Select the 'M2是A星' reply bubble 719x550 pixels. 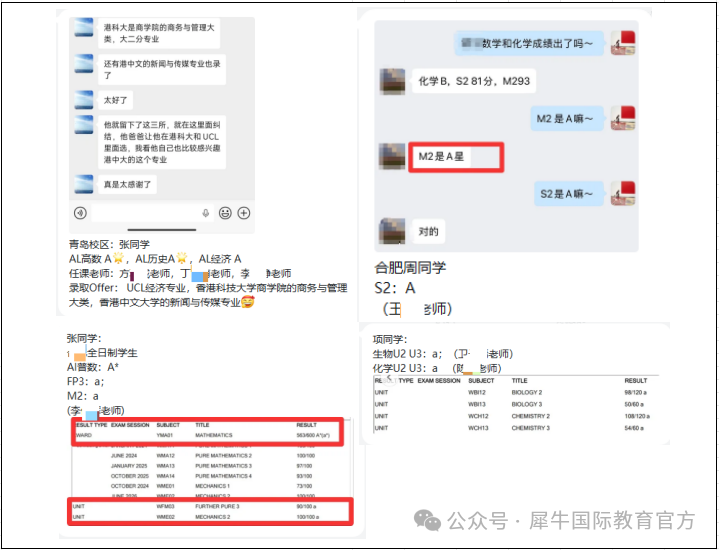444,156
